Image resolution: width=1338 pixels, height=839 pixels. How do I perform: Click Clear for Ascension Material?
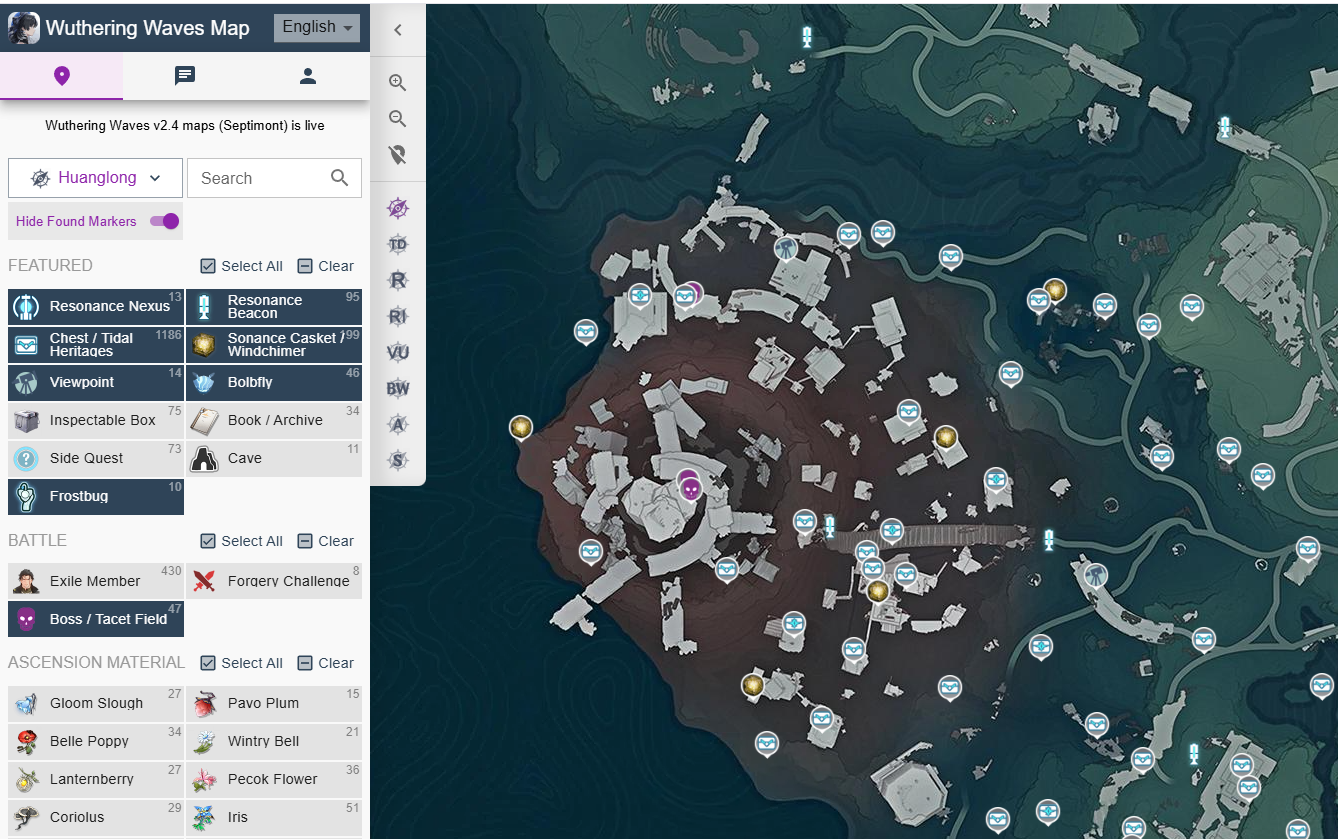tap(326, 663)
